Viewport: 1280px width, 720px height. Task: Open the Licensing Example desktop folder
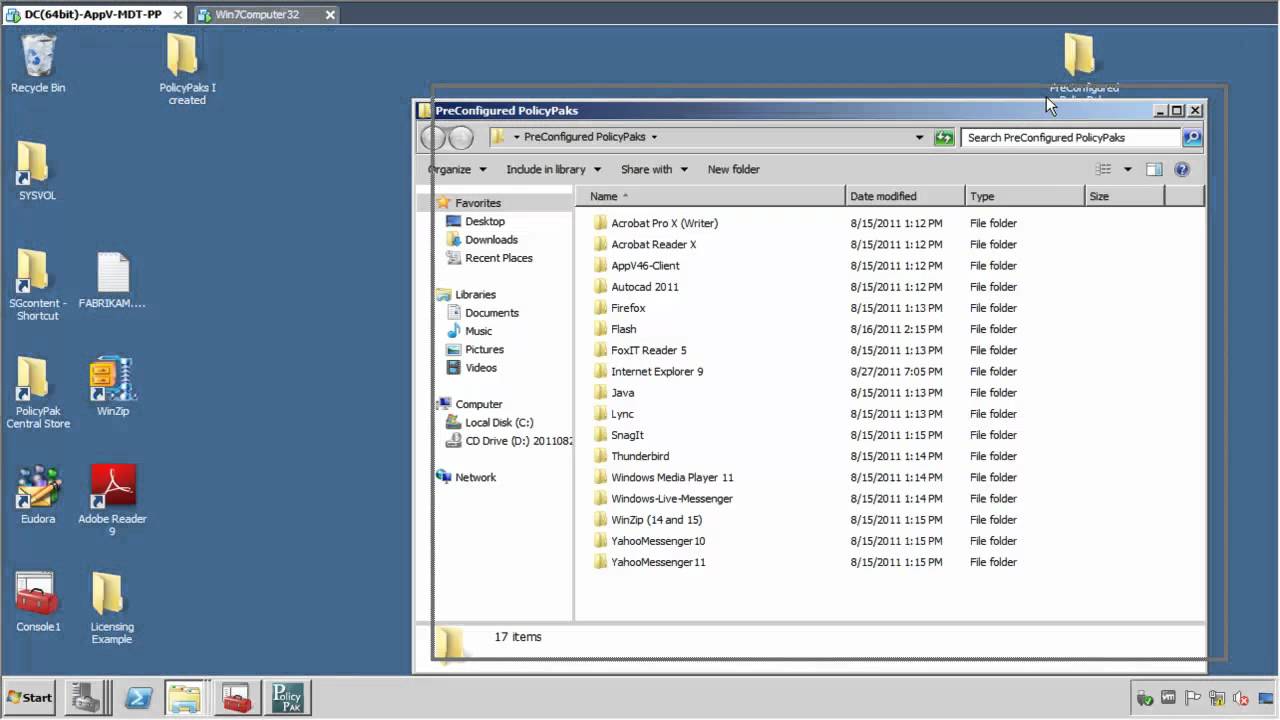pos(112,608)
